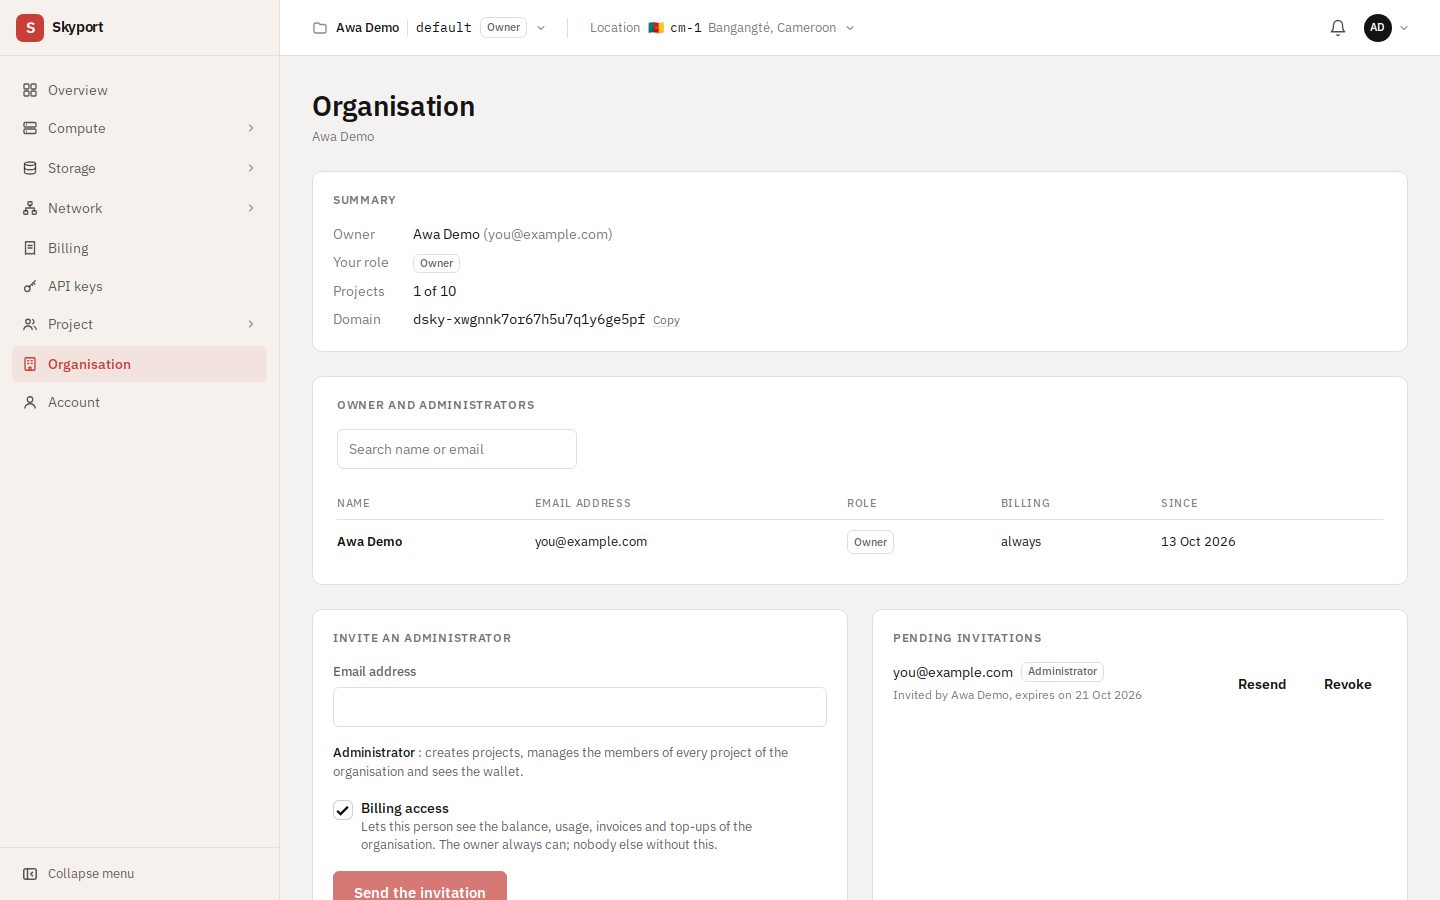
Task: Revoke the pending invitation
Action: 1348,684
